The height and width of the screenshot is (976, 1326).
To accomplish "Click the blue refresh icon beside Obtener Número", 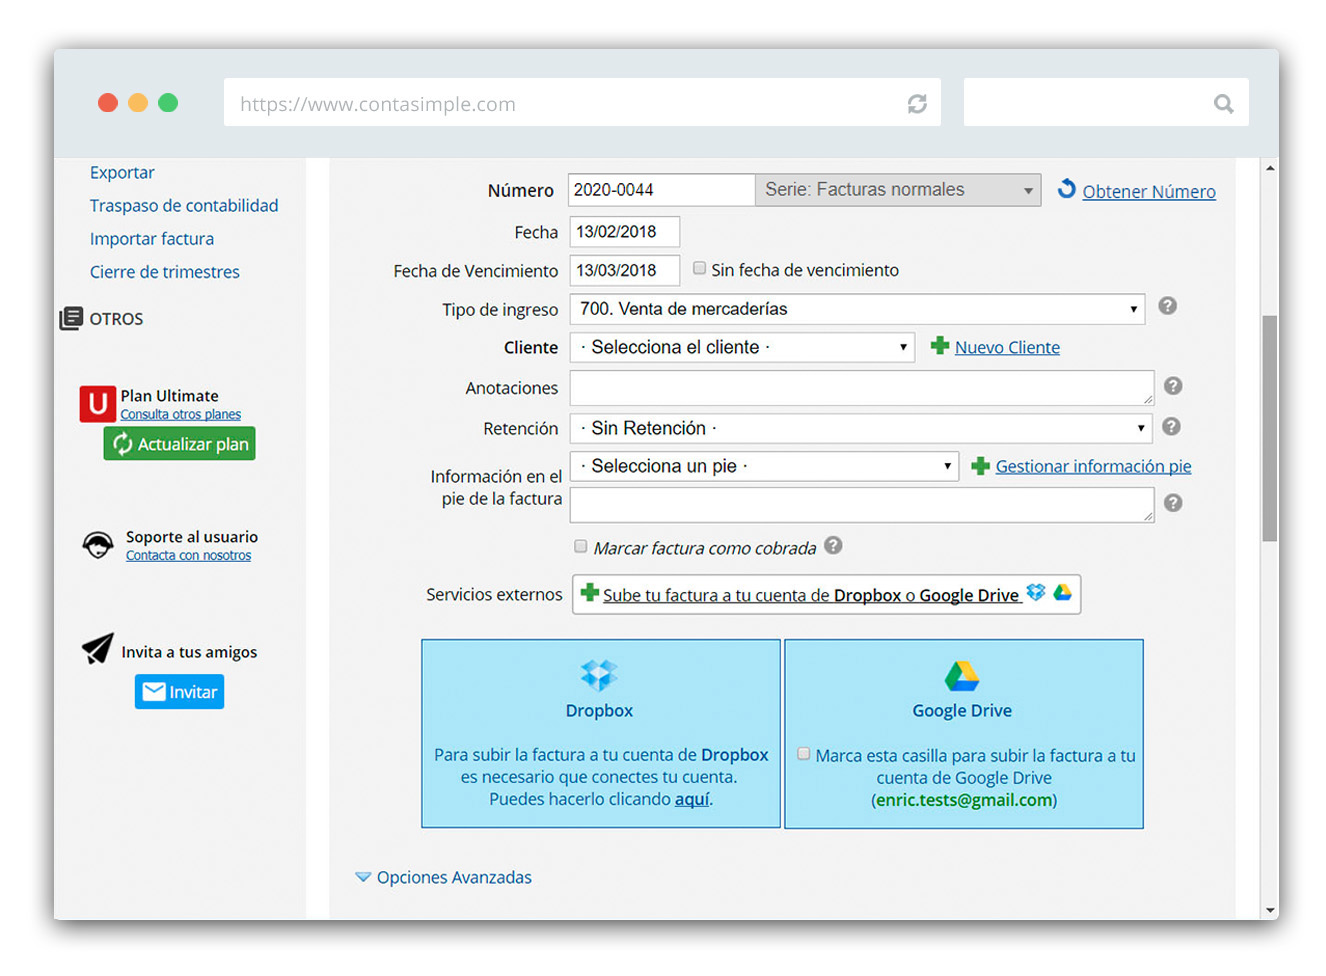I will 1067,189.
